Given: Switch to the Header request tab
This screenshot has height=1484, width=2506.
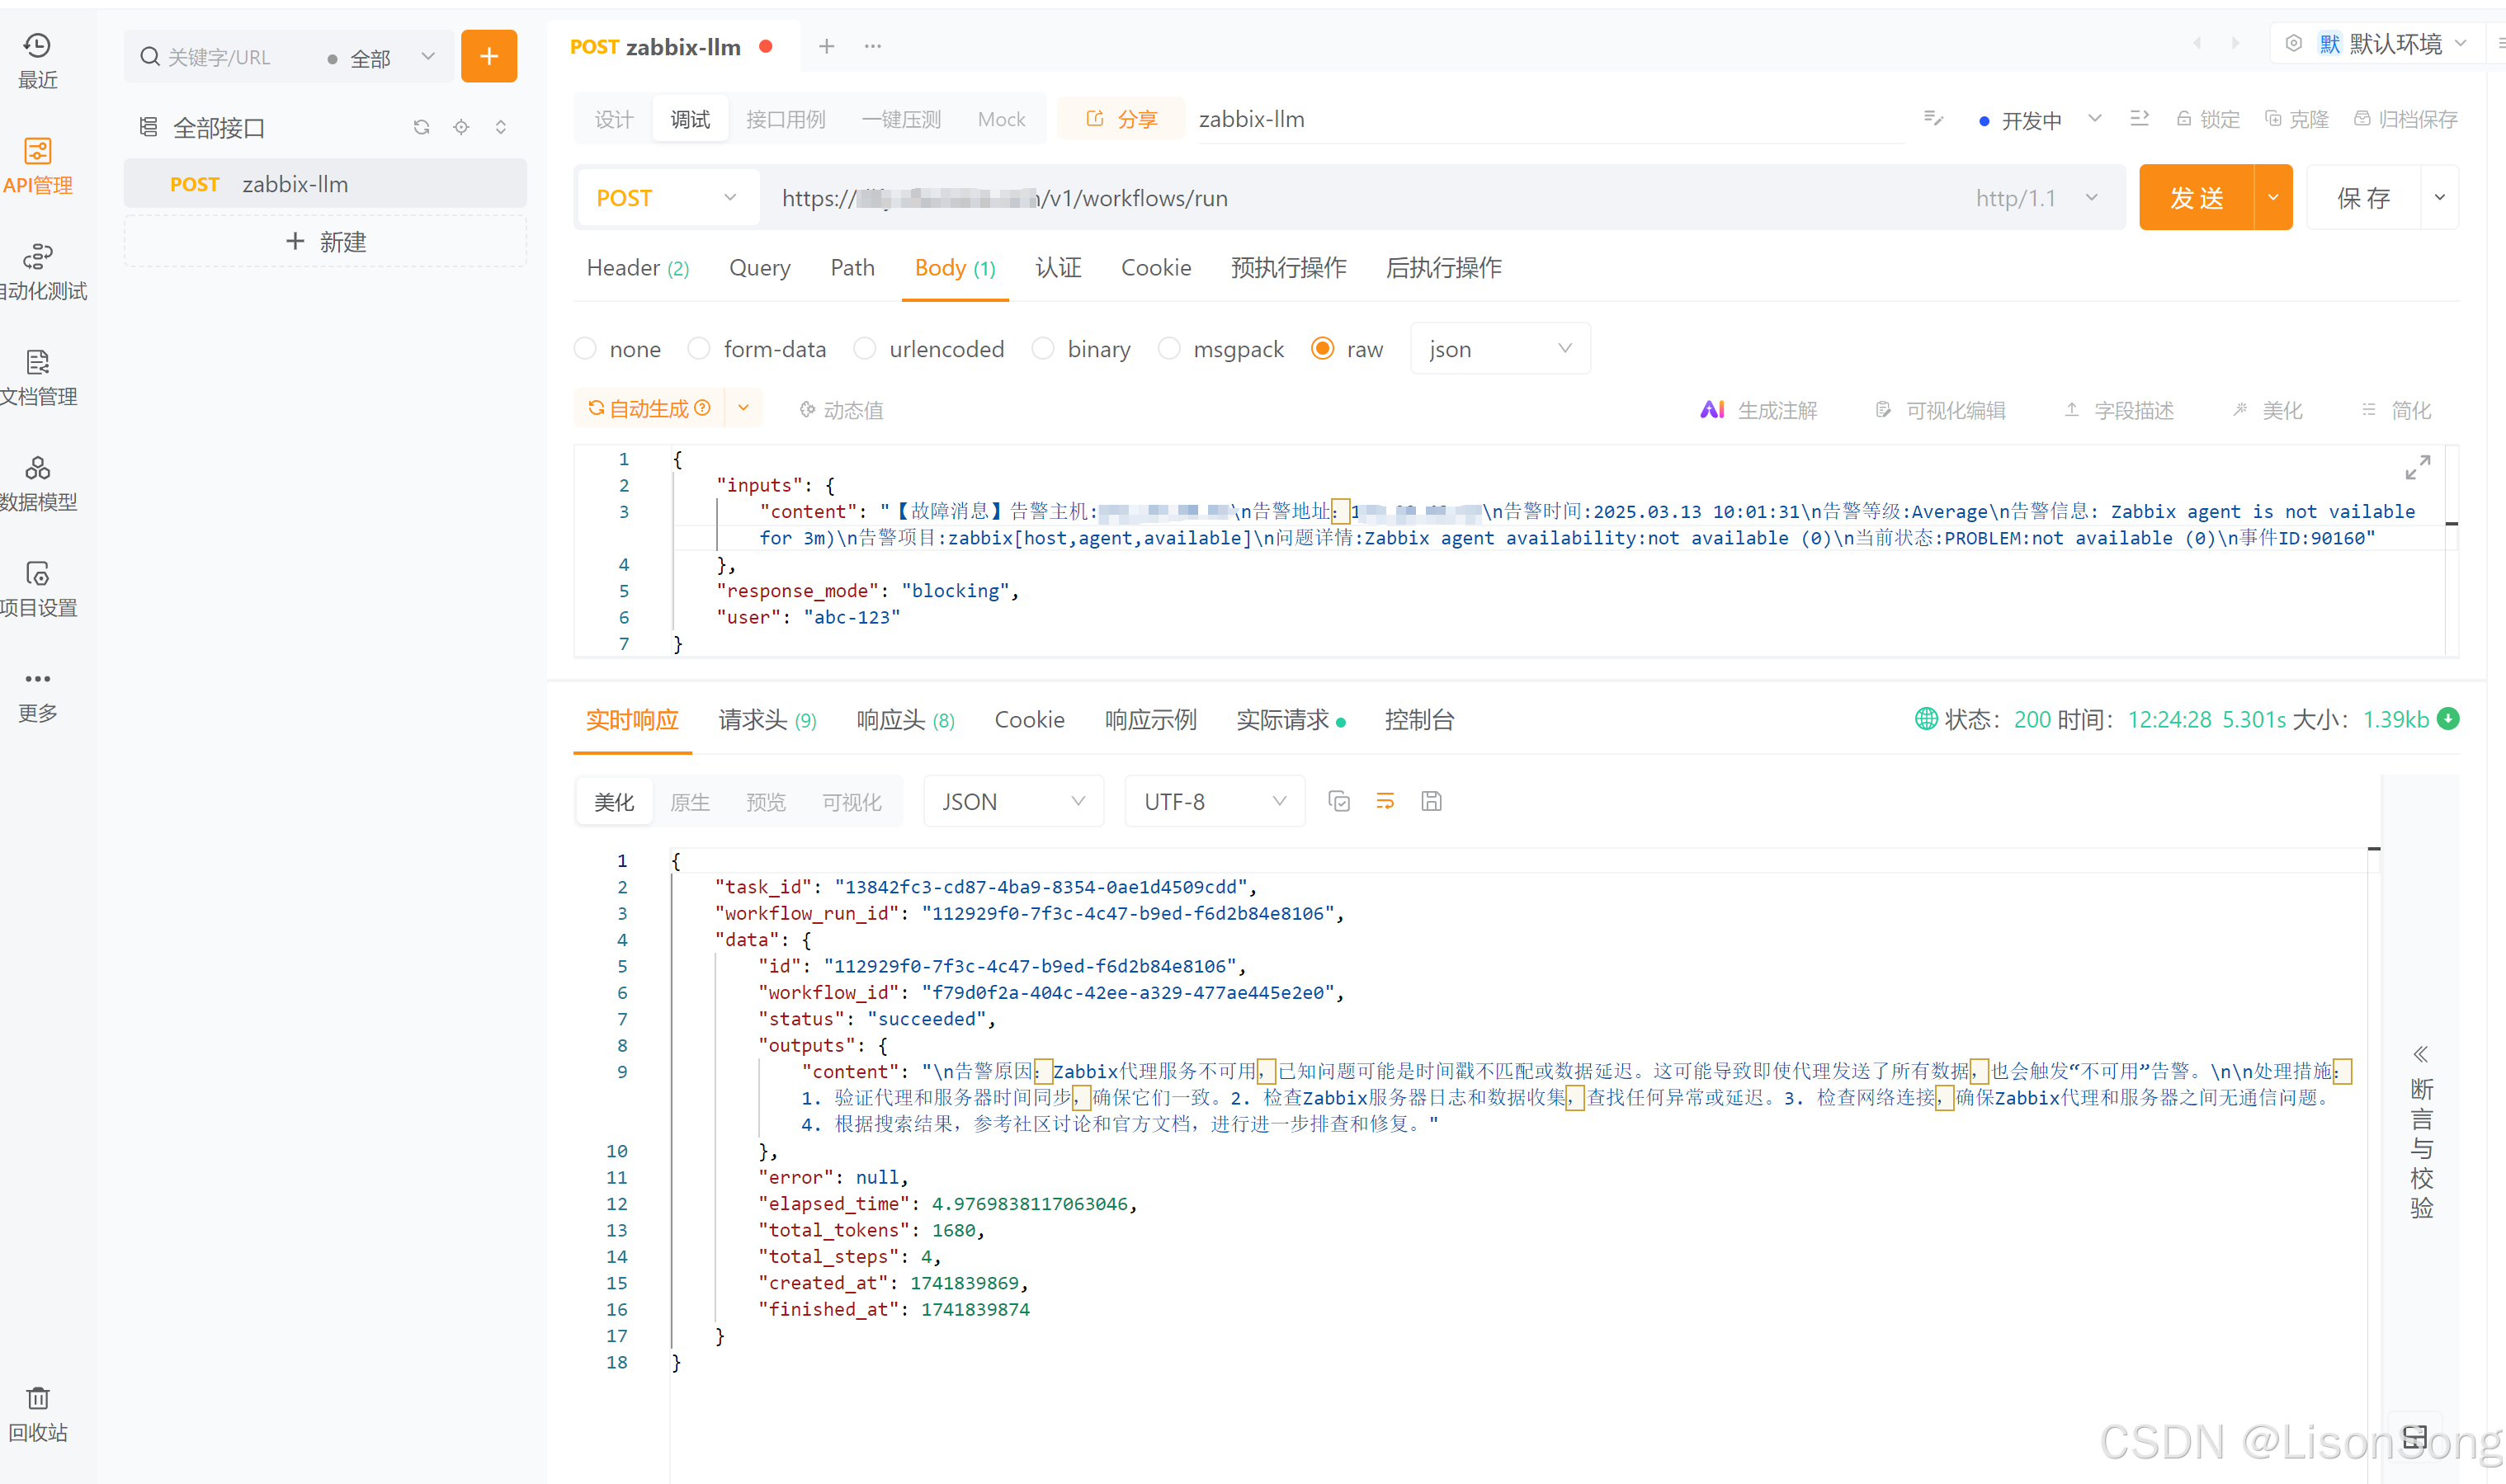Looking at the screenshot, I should point(637,268).
